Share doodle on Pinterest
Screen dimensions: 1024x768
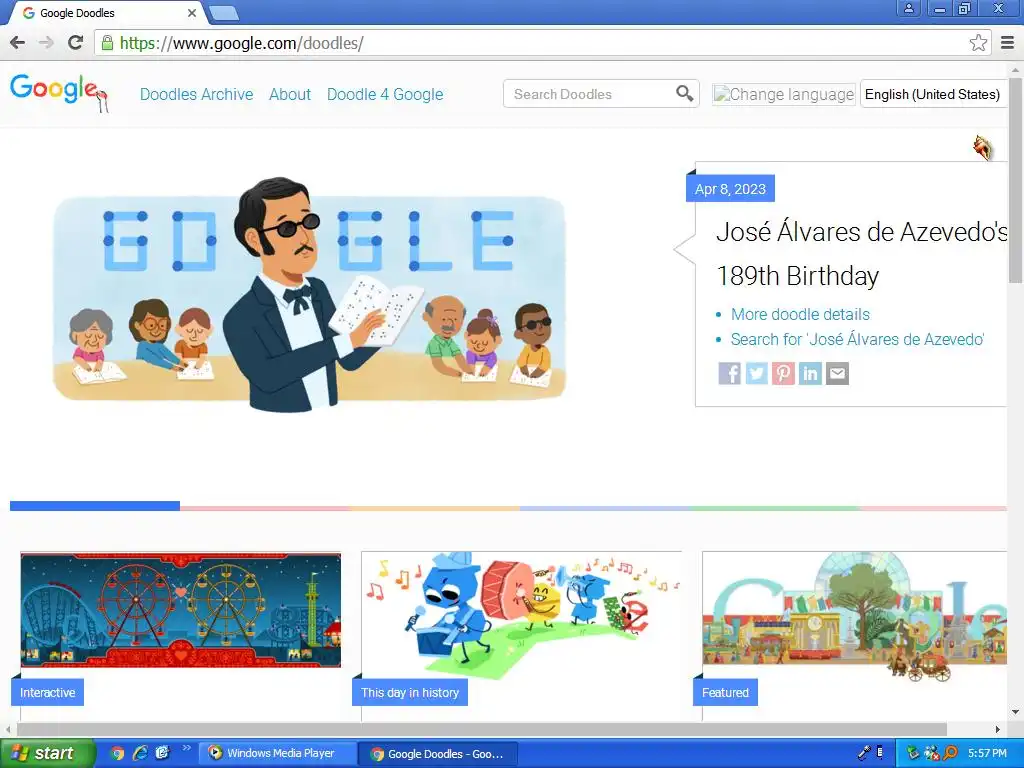tap(783, 374)
